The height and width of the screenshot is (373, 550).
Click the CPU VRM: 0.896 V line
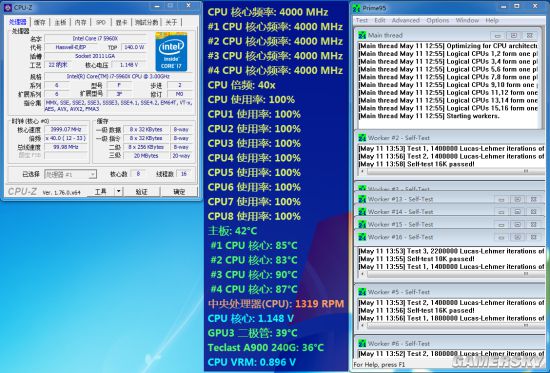pyautogui.click(x=252, y=362)
